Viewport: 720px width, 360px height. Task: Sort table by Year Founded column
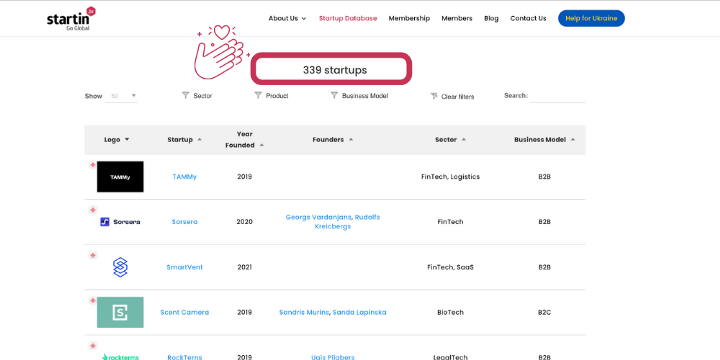(x=244, y=140)
